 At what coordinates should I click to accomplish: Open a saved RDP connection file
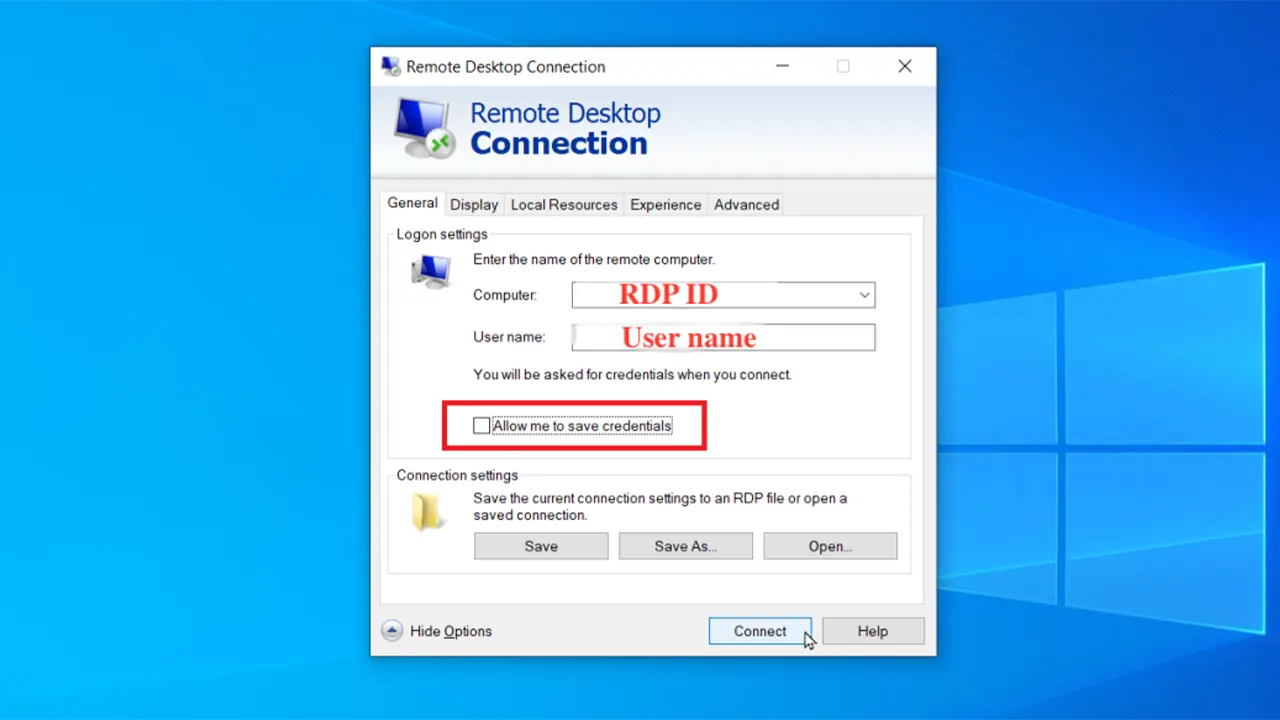click(830, 546)
